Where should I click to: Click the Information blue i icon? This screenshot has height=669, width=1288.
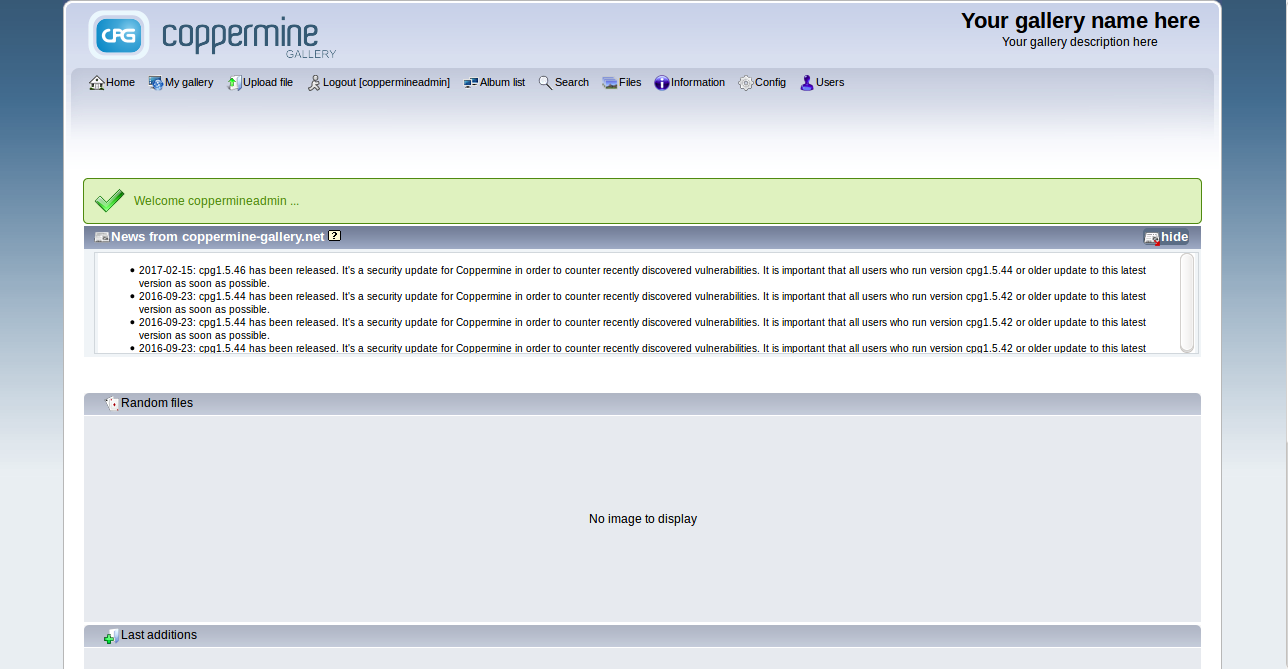pos(662,83)
